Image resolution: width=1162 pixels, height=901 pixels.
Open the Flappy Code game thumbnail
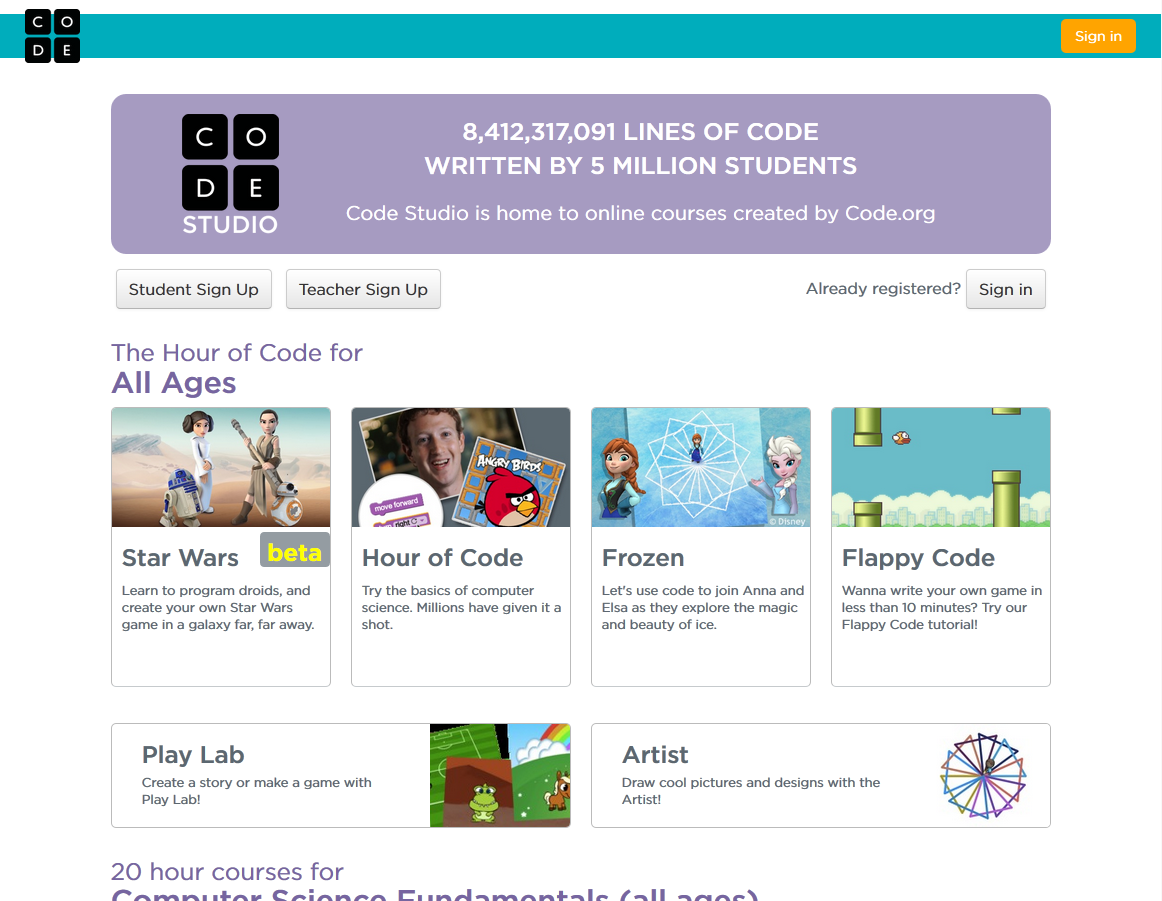tap(941, 468)
